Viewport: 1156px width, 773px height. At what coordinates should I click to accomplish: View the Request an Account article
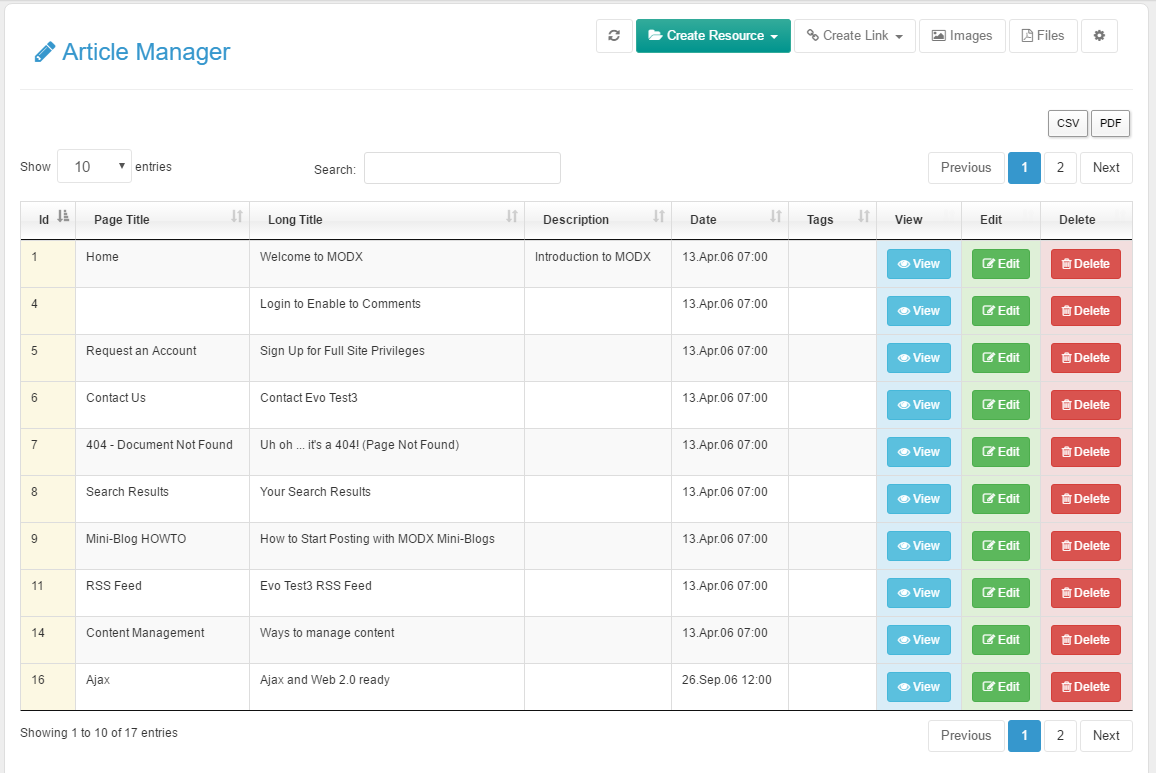tap(919, 358)
